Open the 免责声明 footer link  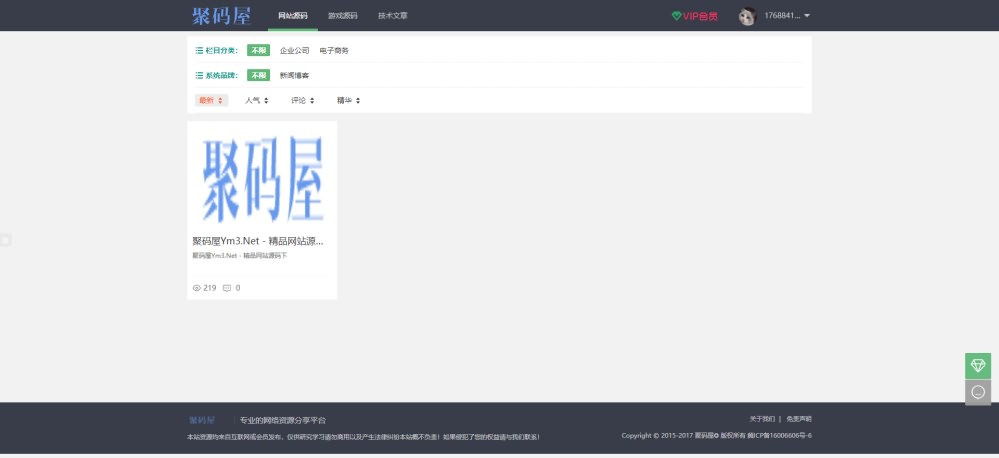coord(799,419)
